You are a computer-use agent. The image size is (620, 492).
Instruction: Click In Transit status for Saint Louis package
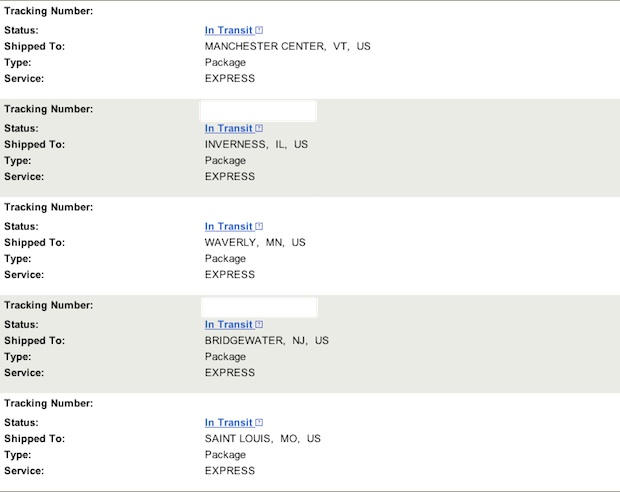(x=228, y=422)
